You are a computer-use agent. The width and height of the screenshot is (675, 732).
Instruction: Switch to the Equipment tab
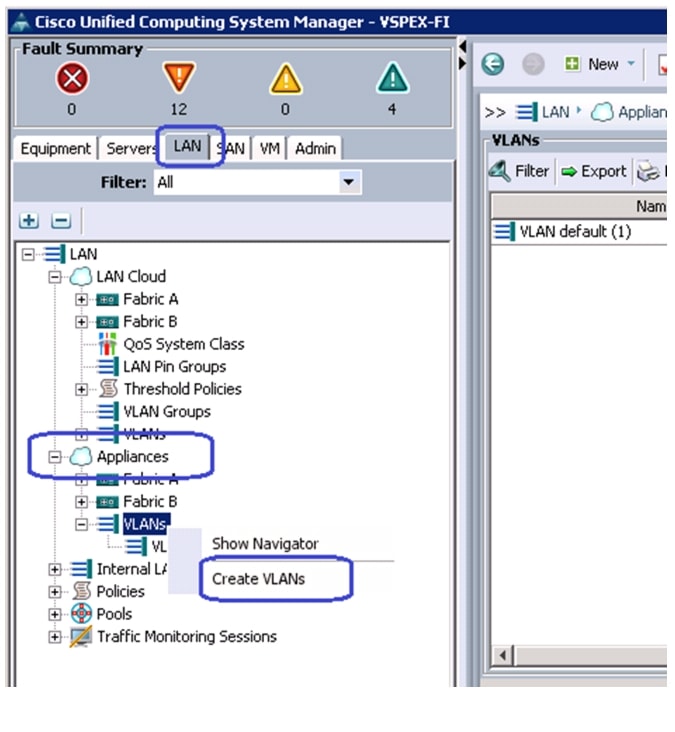pyautogui.click(x=56, y=148)
